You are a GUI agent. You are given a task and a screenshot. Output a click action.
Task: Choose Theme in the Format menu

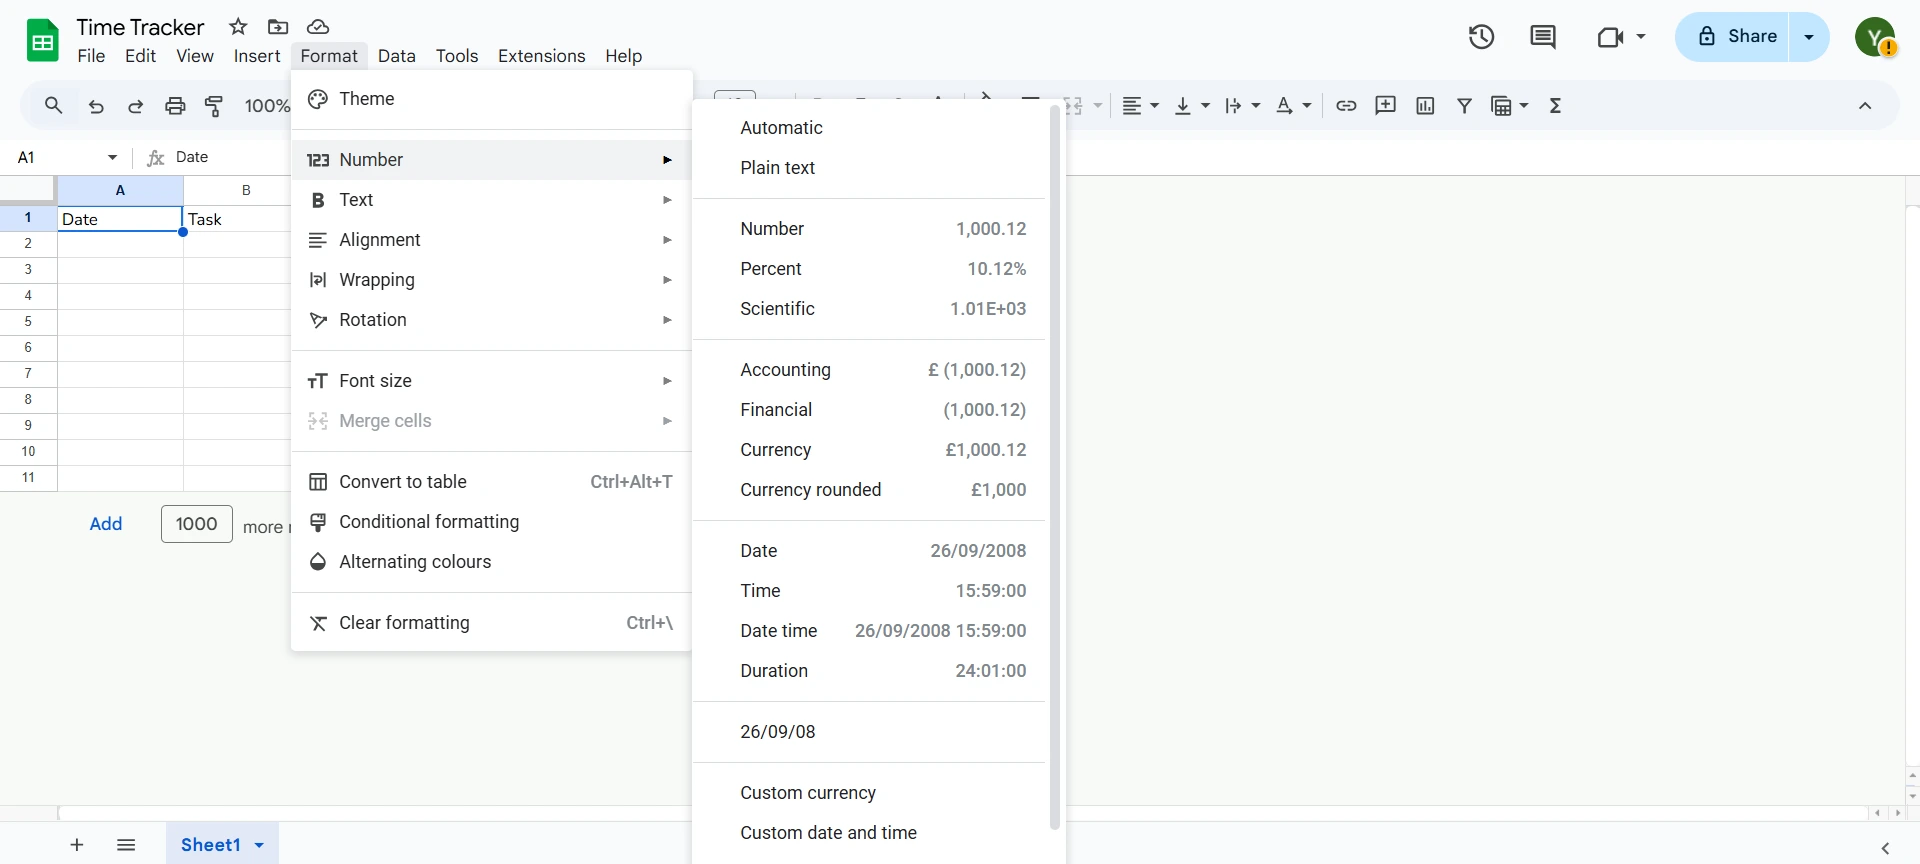click(x=490, y=99)
